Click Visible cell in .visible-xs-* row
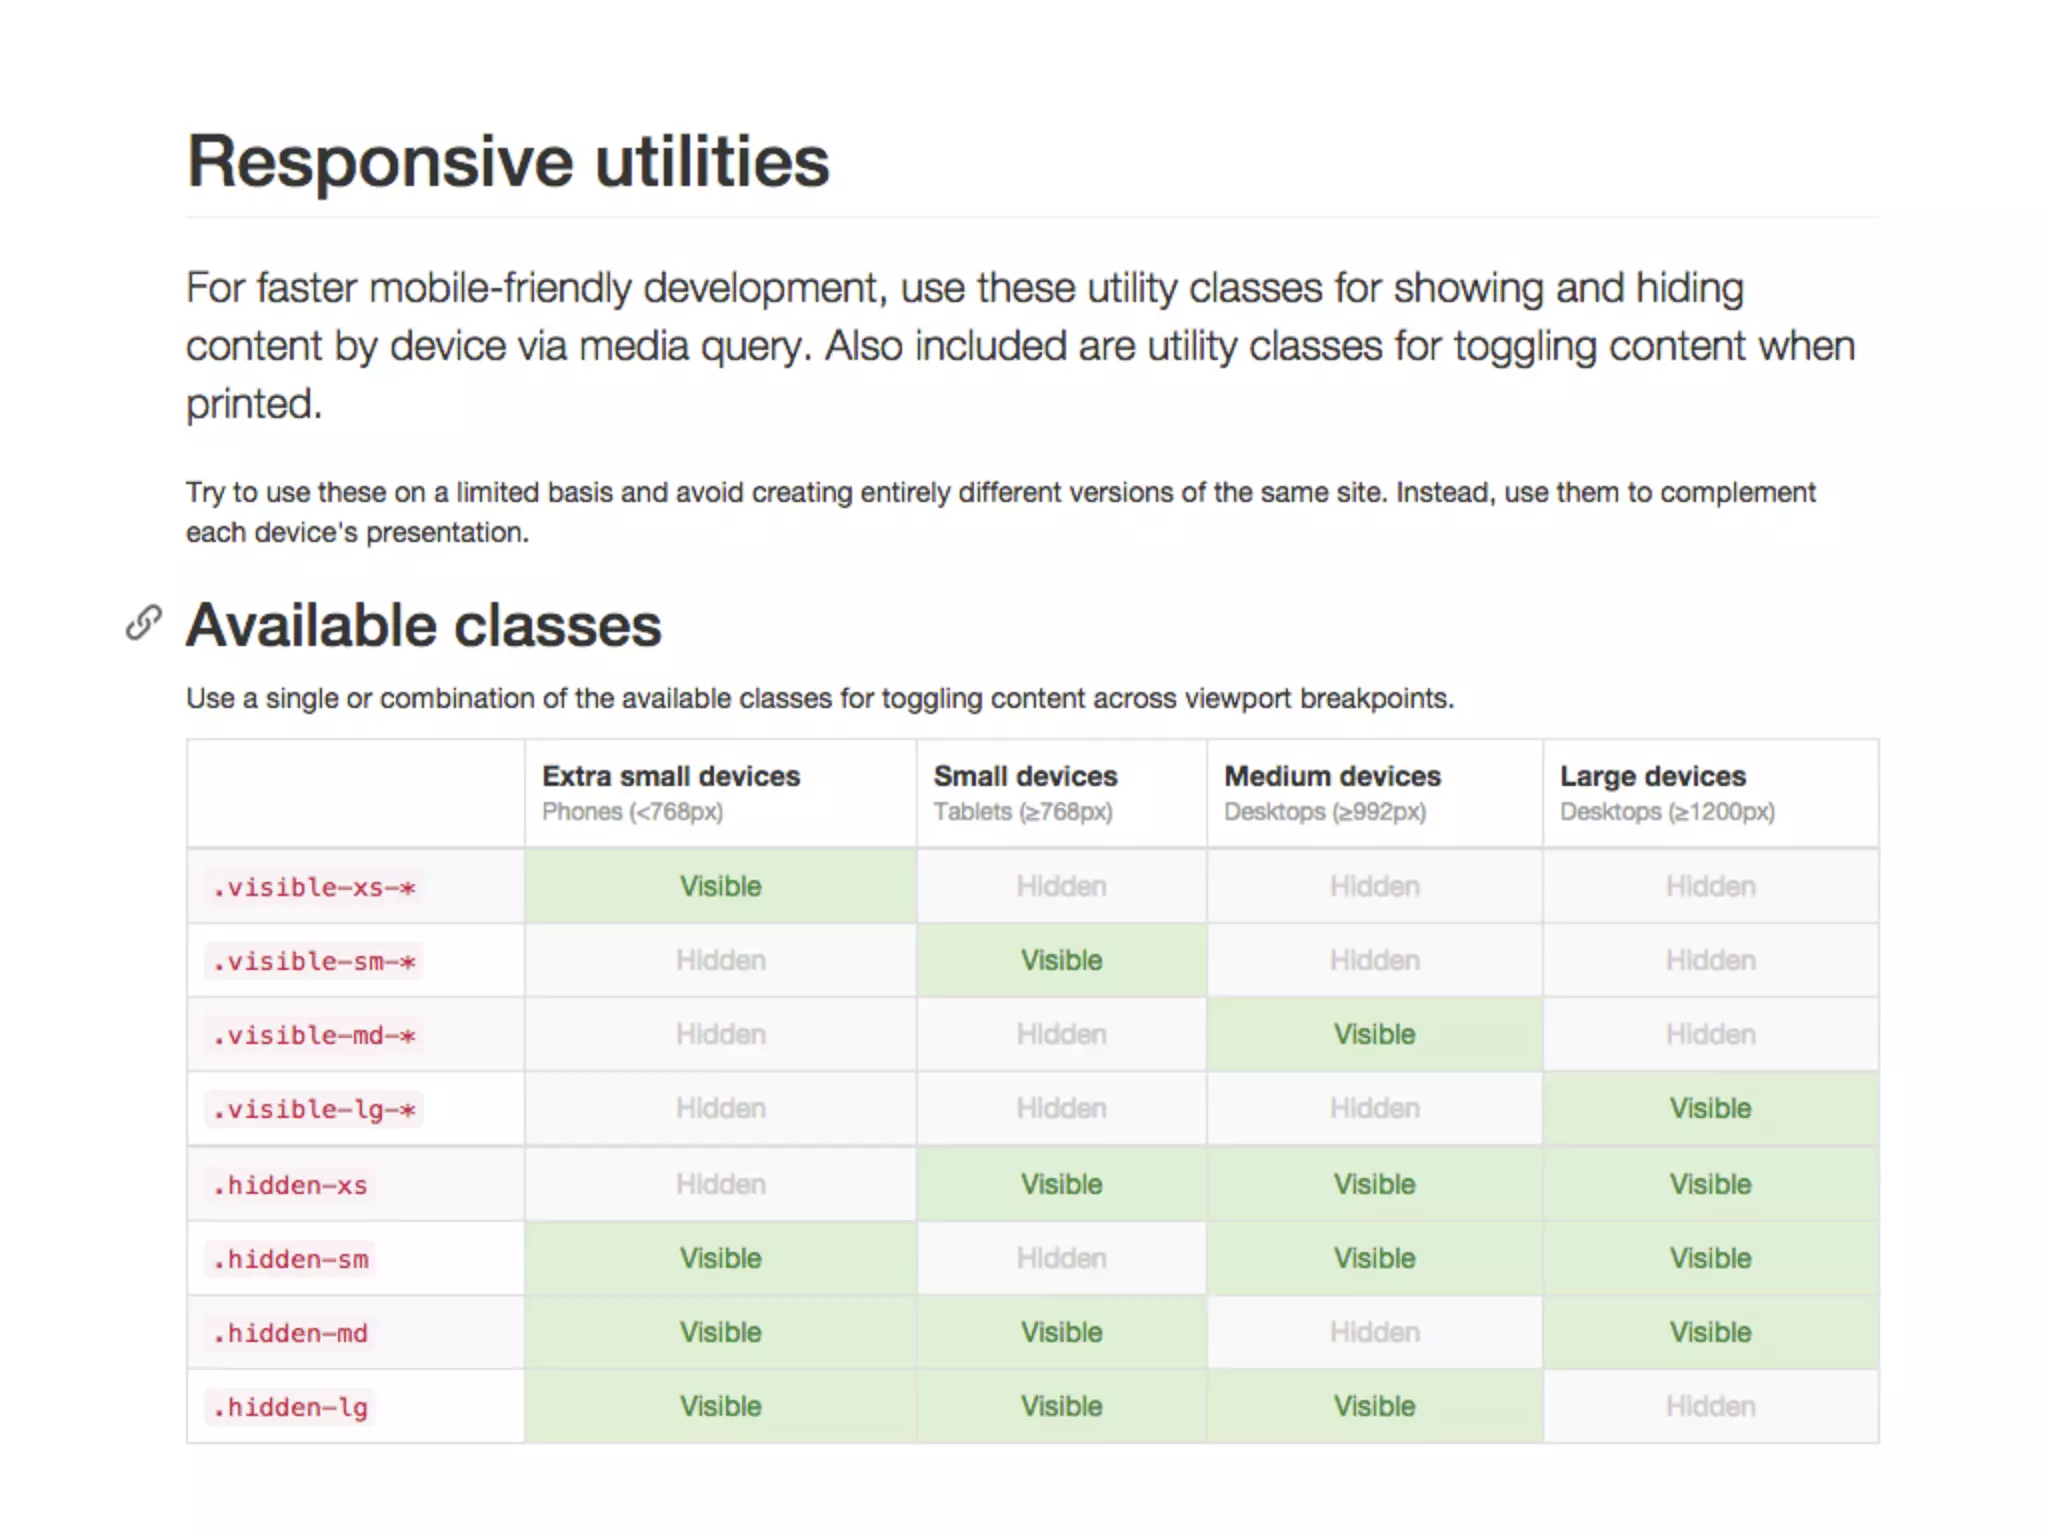This screenshot has height=1536, width=2048. pos(720,887)
